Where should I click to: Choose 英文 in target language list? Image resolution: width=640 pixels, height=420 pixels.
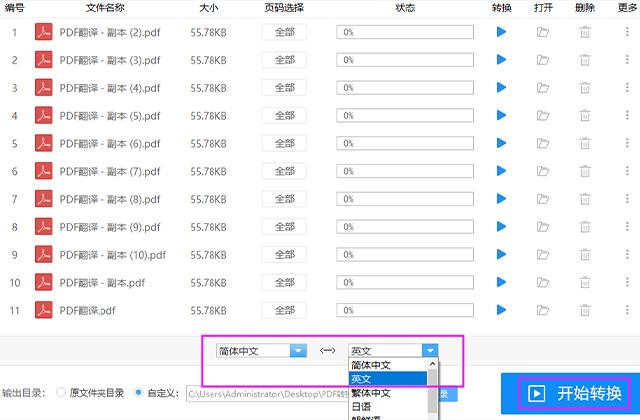[388, 379]
